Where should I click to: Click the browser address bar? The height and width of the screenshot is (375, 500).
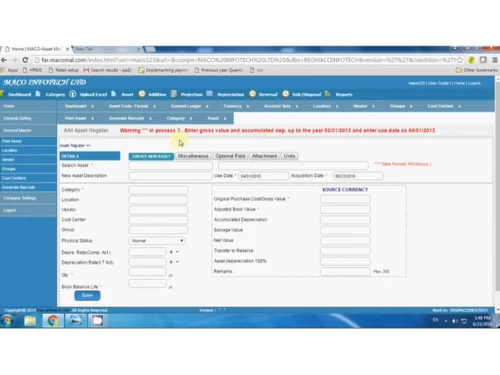[247, 60]
